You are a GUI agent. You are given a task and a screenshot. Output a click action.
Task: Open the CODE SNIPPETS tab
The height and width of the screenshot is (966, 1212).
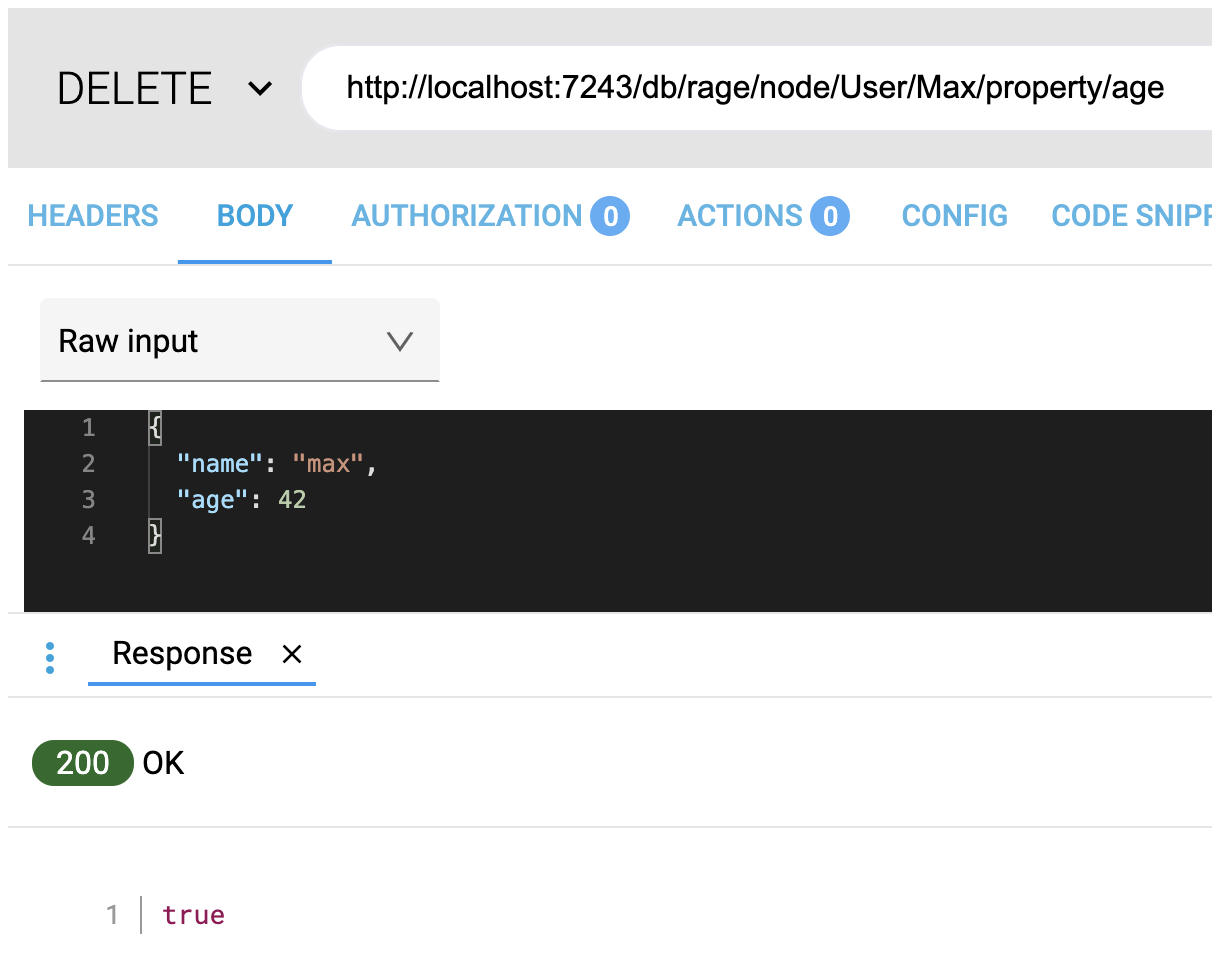coord(1130,216)
